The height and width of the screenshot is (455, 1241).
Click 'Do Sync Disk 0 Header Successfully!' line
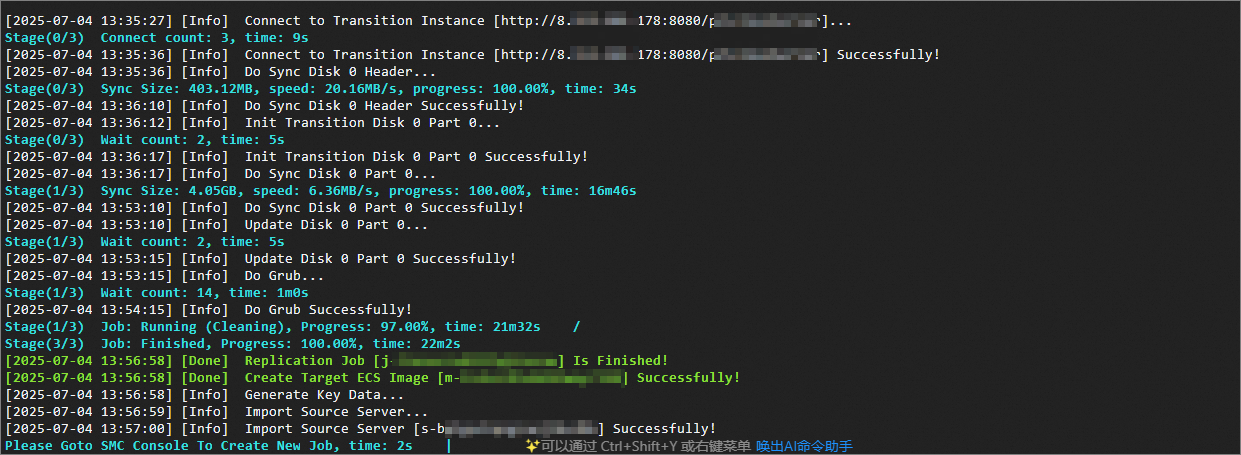265,105
